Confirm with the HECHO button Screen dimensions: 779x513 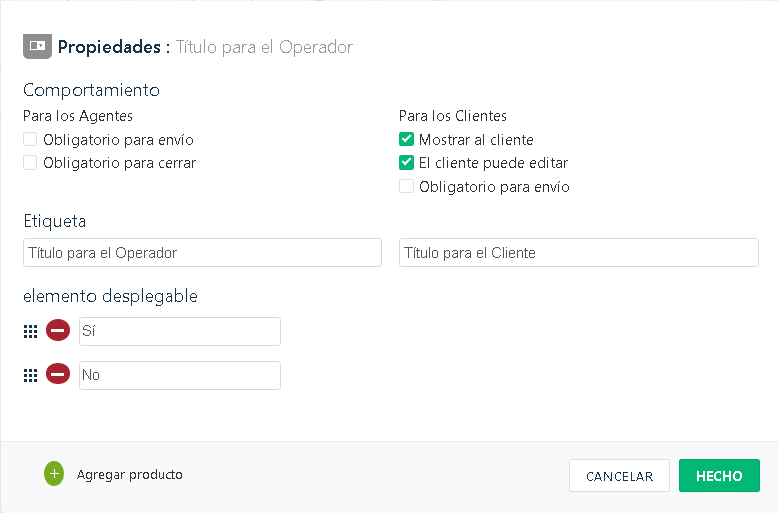coord(719,476)
